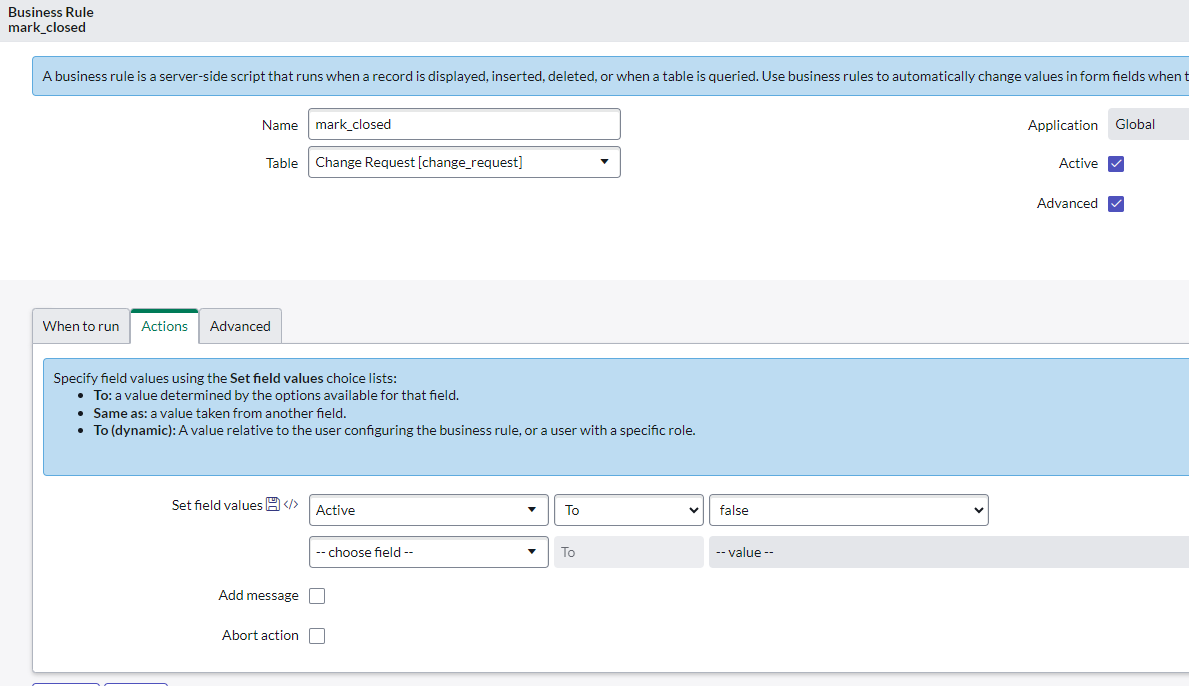Open the 'To' operator dropdown
Screen dimensions: 1189x686
click(x=628, y=510)
